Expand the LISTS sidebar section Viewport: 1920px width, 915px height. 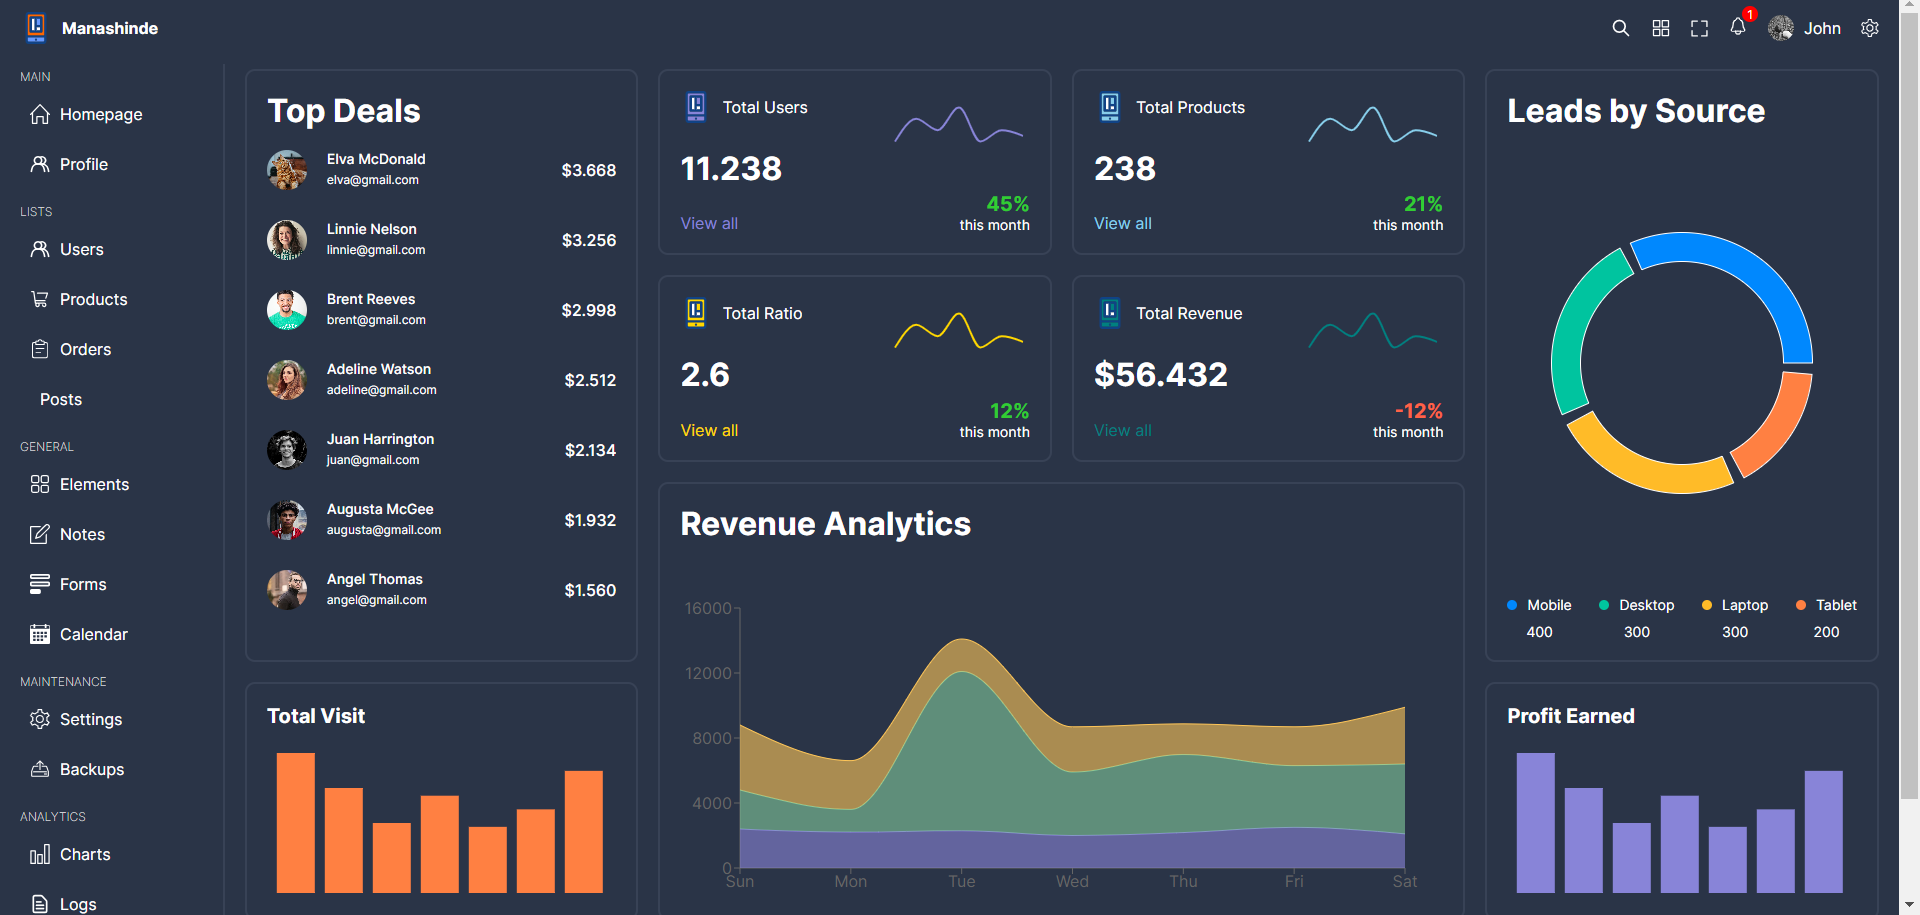tap(36, 211)
